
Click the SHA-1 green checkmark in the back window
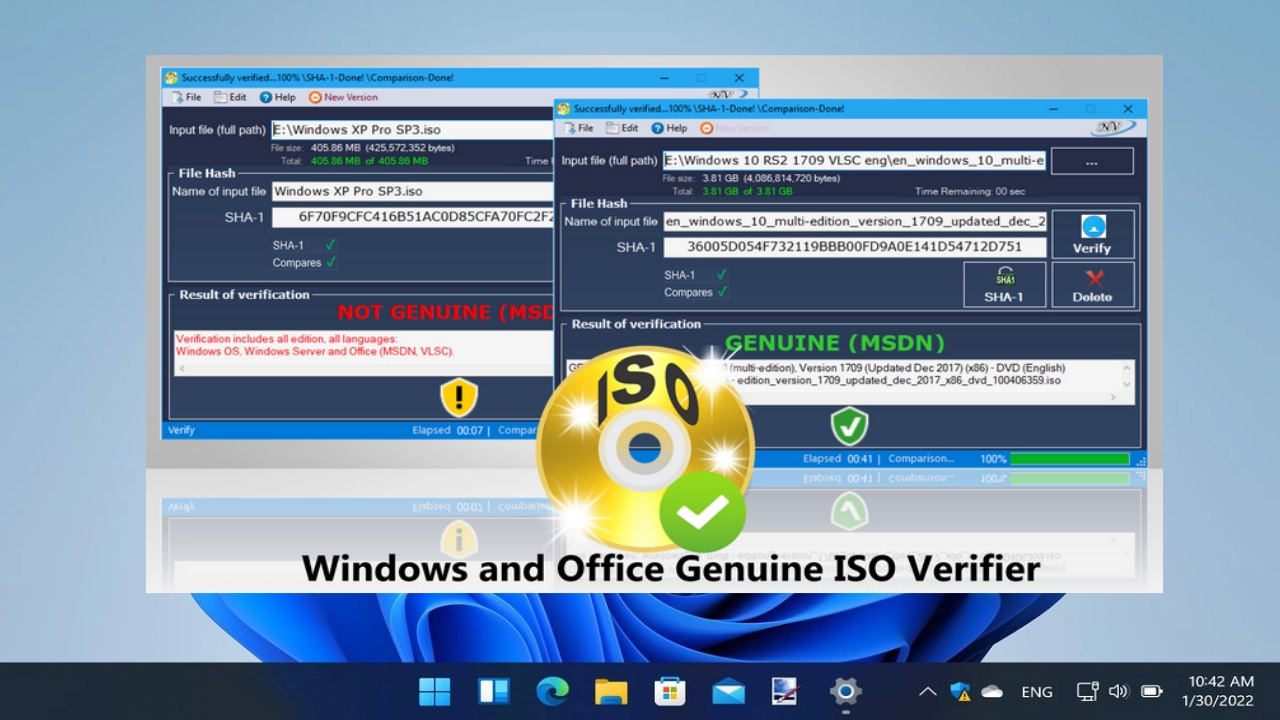point(330,245)
